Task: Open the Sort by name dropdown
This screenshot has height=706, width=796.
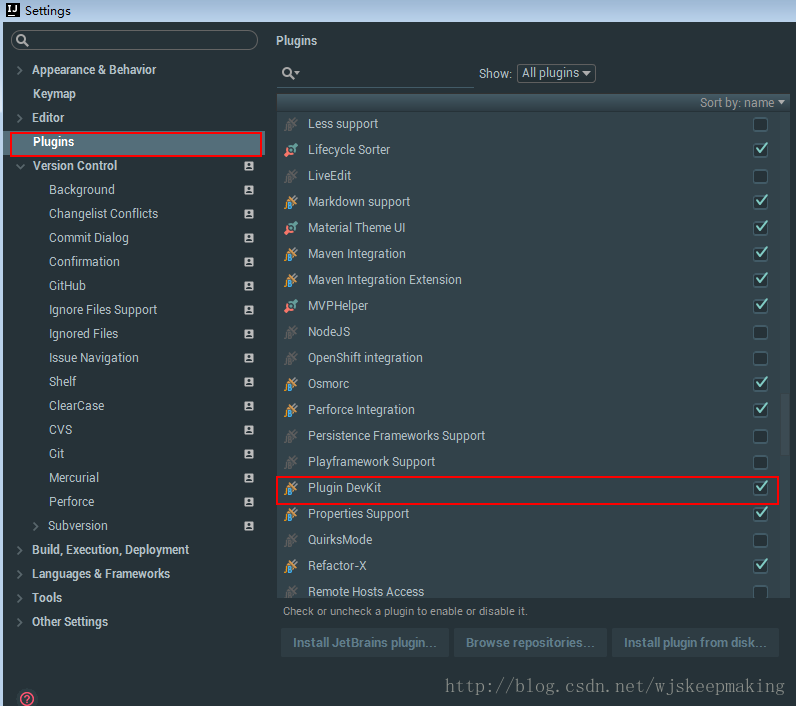Action: 742,103
